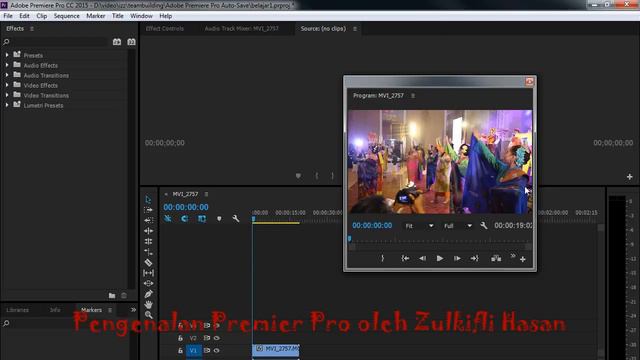Select the Ripple Edit tool
Viewport: 640px width, 360px height.
click(x=148, y=231)
